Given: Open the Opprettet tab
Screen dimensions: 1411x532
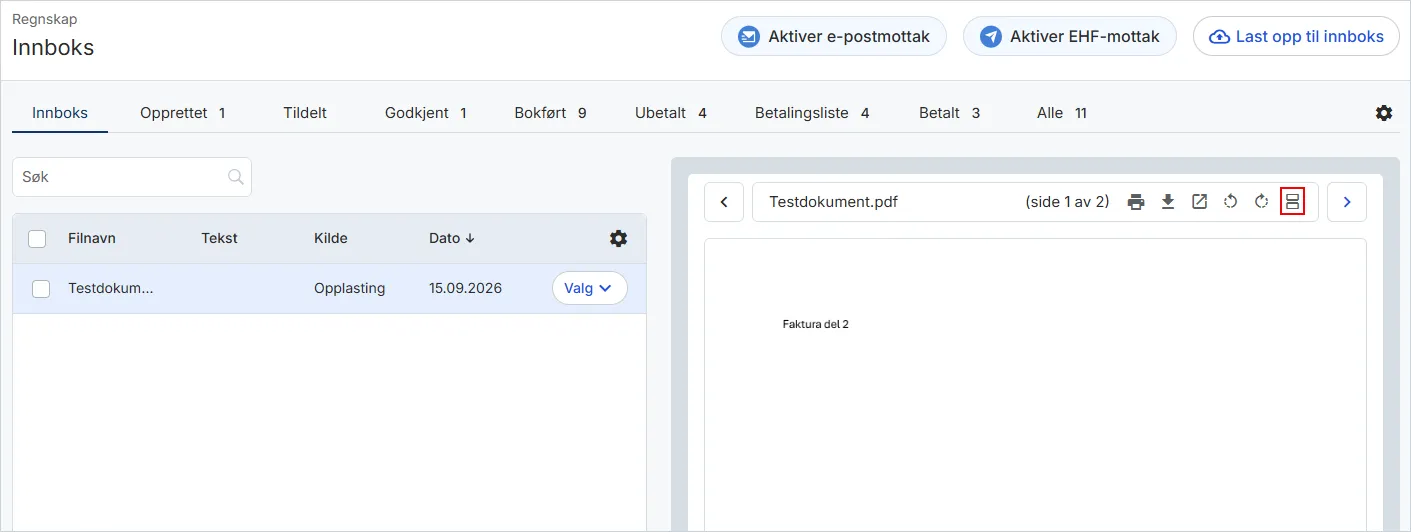Looking at the screenshot, I should coord(183,113).
